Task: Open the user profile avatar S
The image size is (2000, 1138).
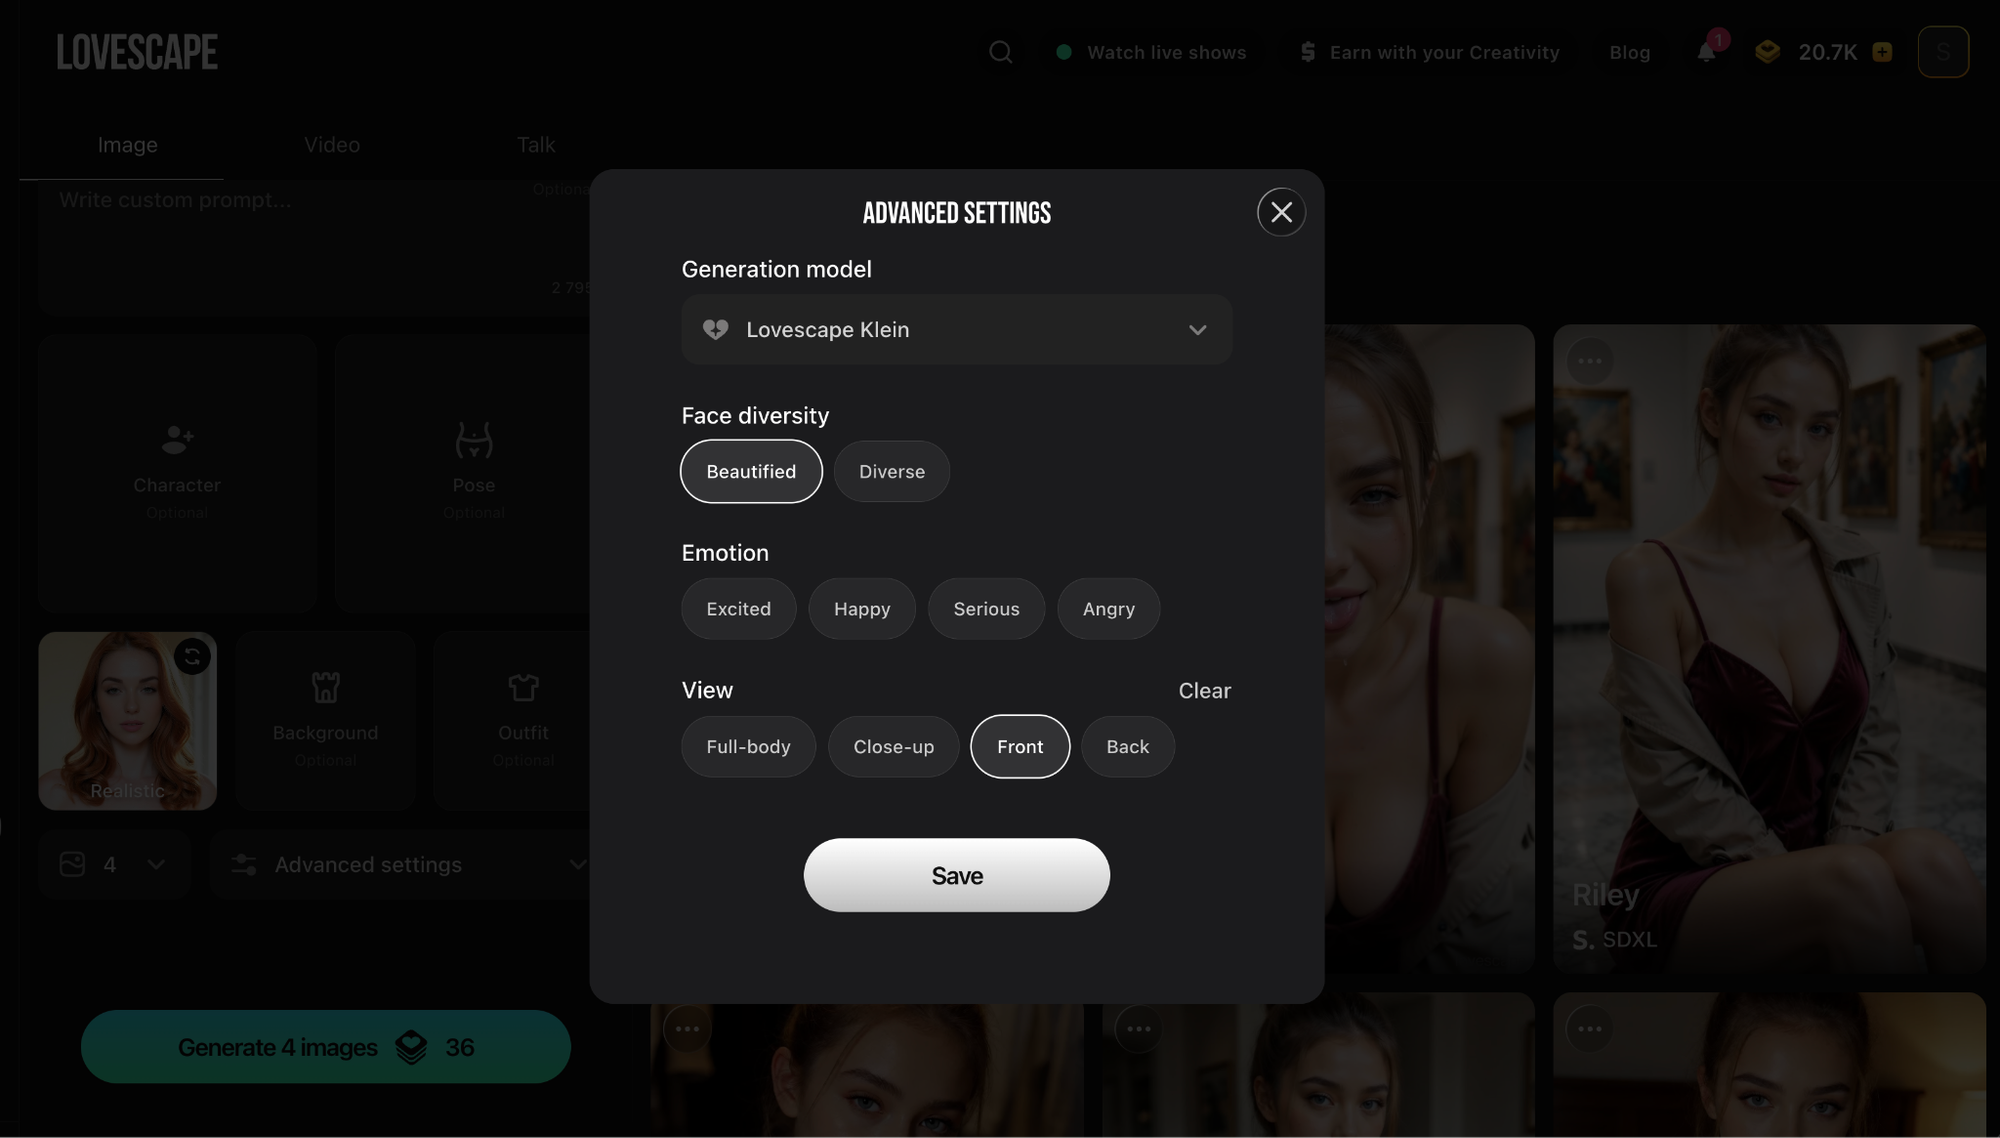Action: click(1943, 52)
